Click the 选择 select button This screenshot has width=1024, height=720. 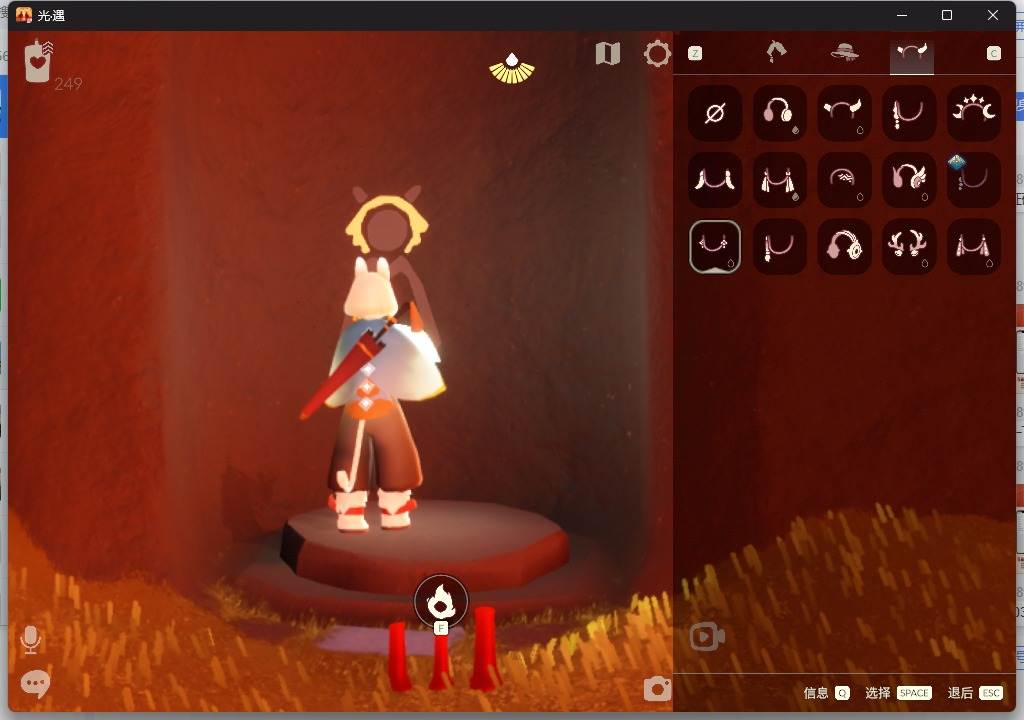899,693
